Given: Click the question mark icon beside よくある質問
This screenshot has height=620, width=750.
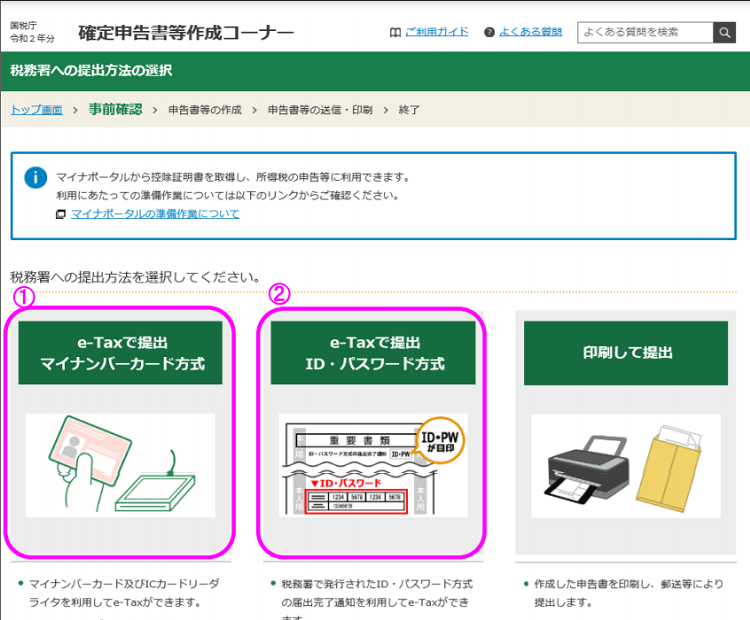Looking at the screenshot, I should pyautogui.click(x=489, y=33).
